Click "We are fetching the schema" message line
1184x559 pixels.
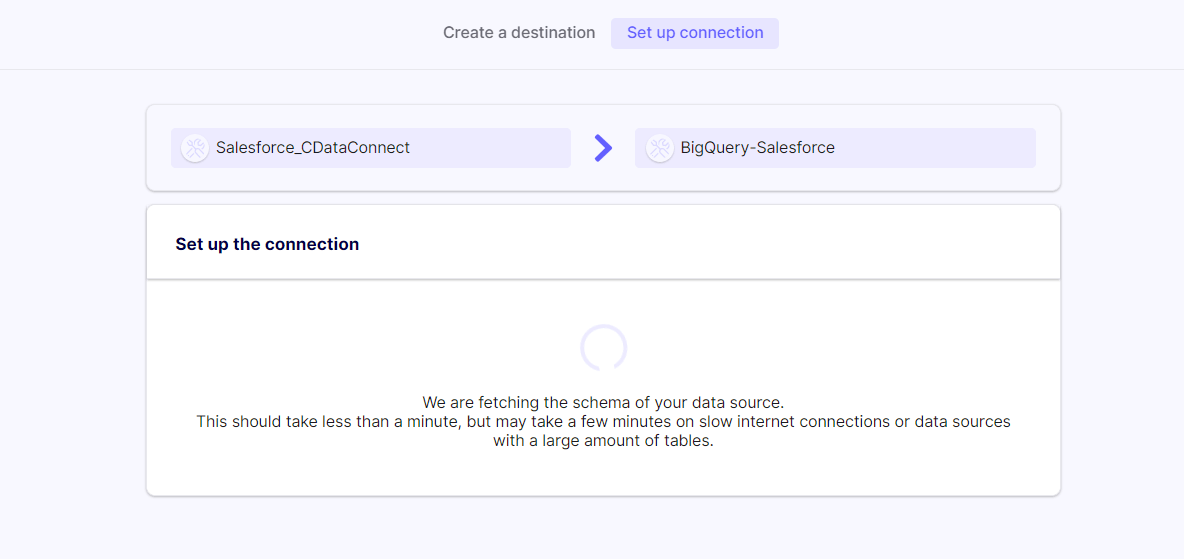(x=603, y=403)
